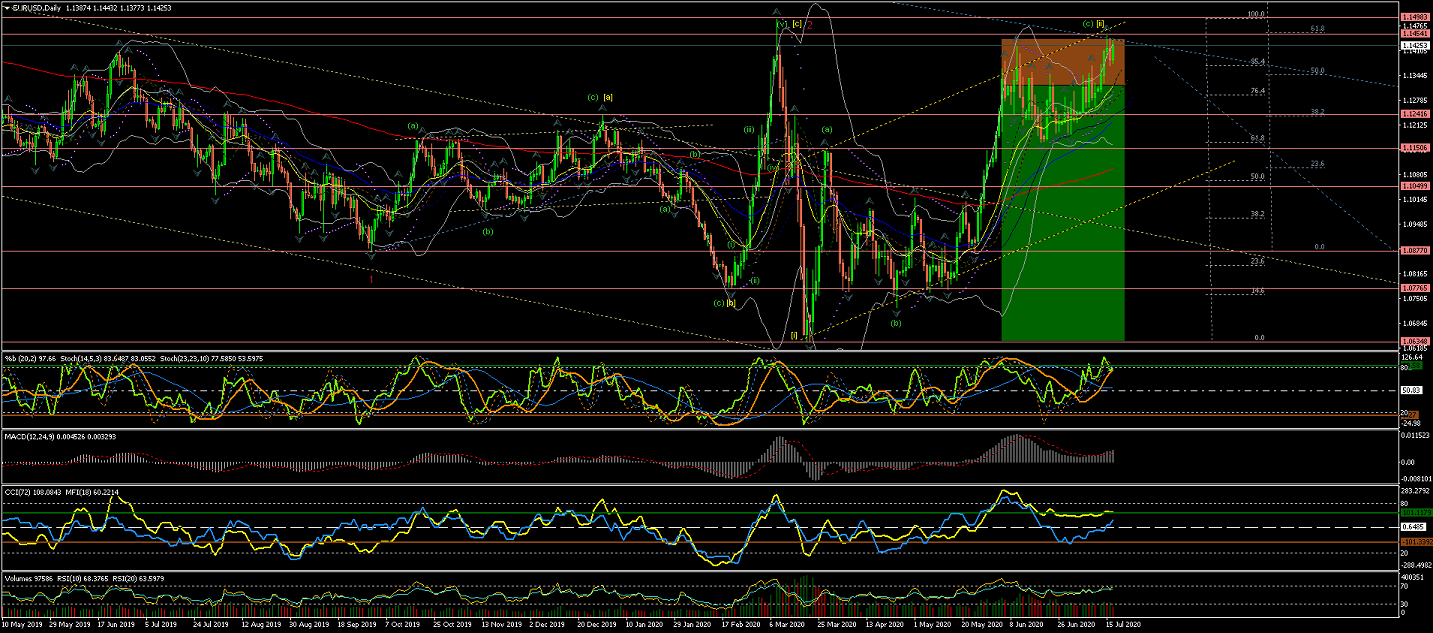The image size is (1433, 633).
Task: Open the chart menu triangle beside EURUSD,Daily
Action: tap(6, 7)
